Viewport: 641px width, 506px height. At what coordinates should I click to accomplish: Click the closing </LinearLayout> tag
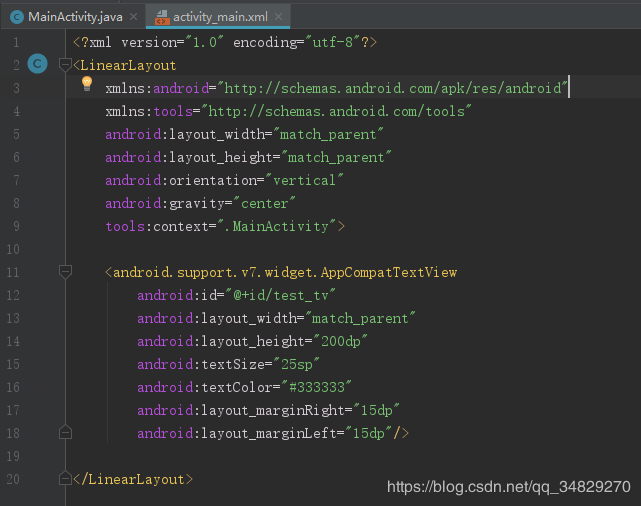click(x=132, y=479)
